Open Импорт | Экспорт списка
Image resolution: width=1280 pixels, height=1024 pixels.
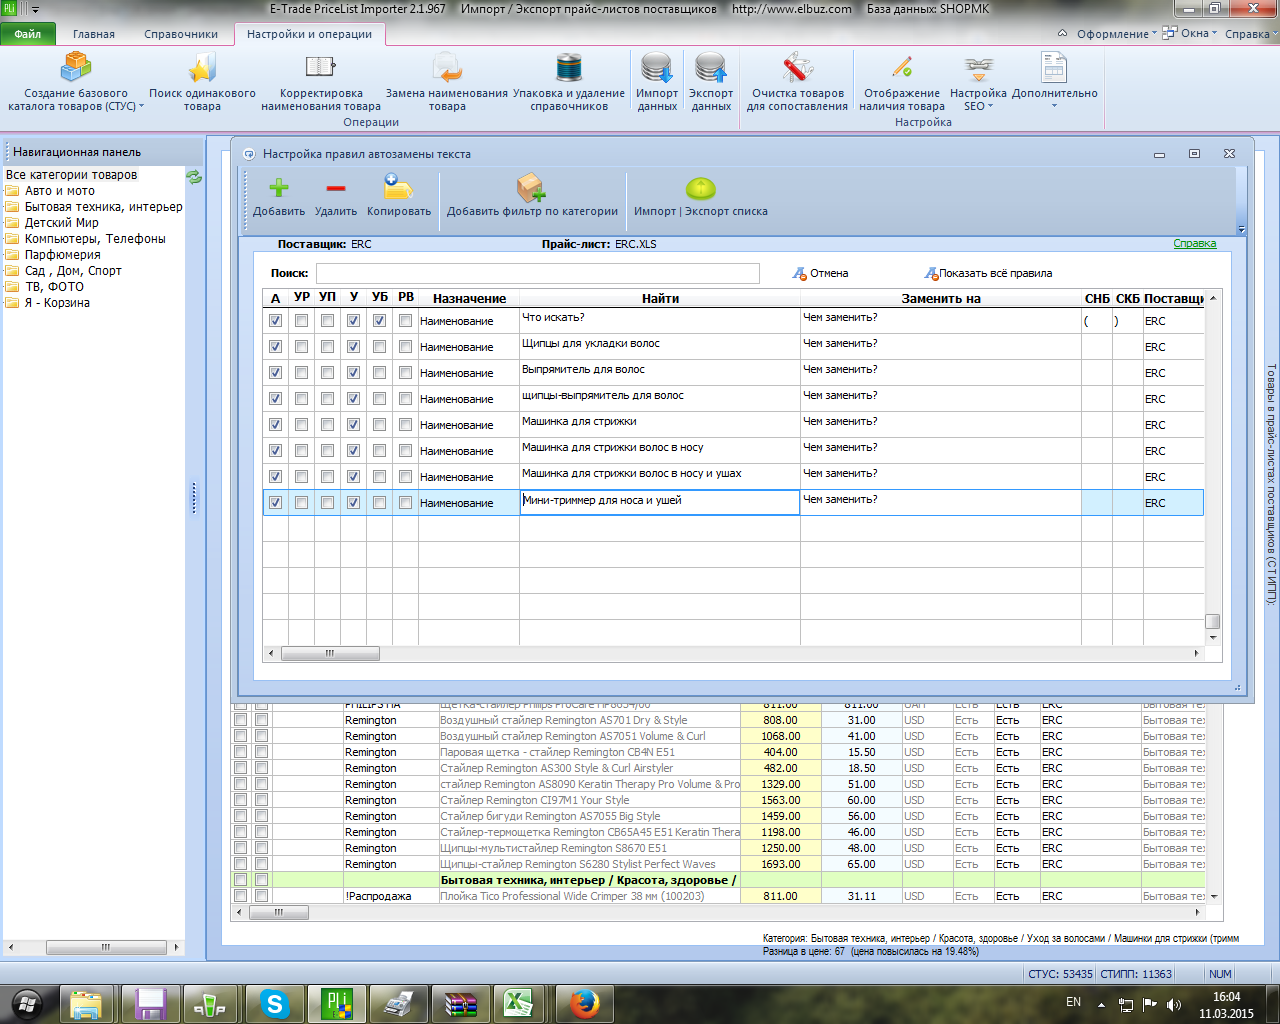[x=701, y=196]
